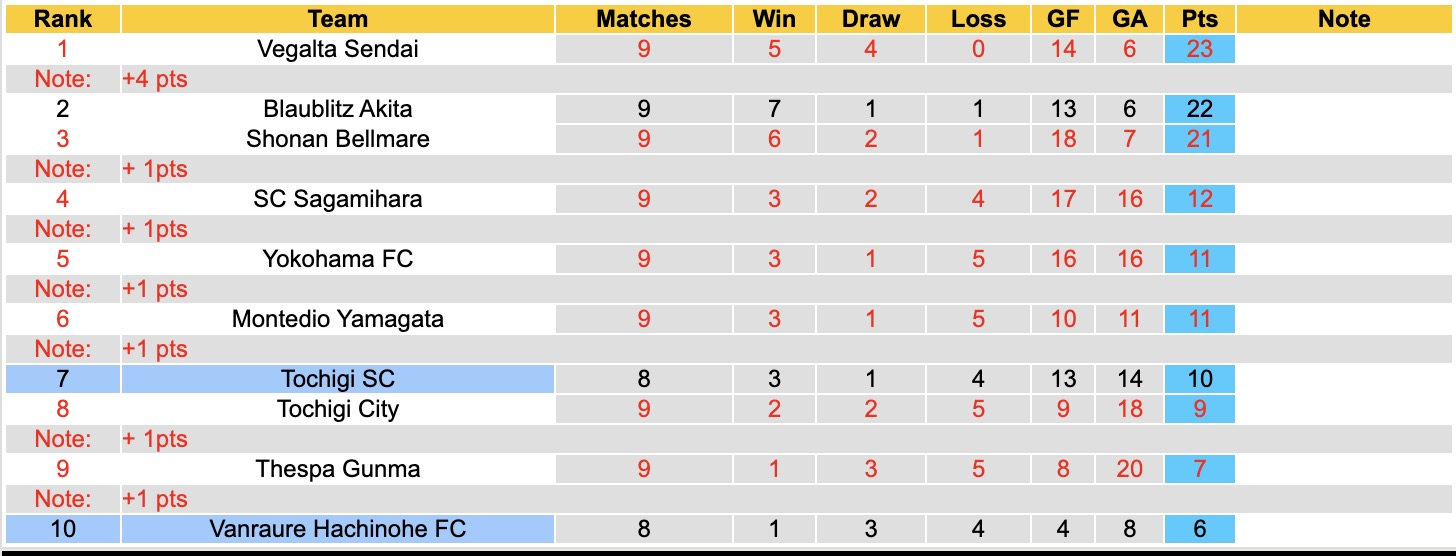The image size is (1456, 556).
Task: Click the highlighted Tochigi SC row
Action: (338, 379)
